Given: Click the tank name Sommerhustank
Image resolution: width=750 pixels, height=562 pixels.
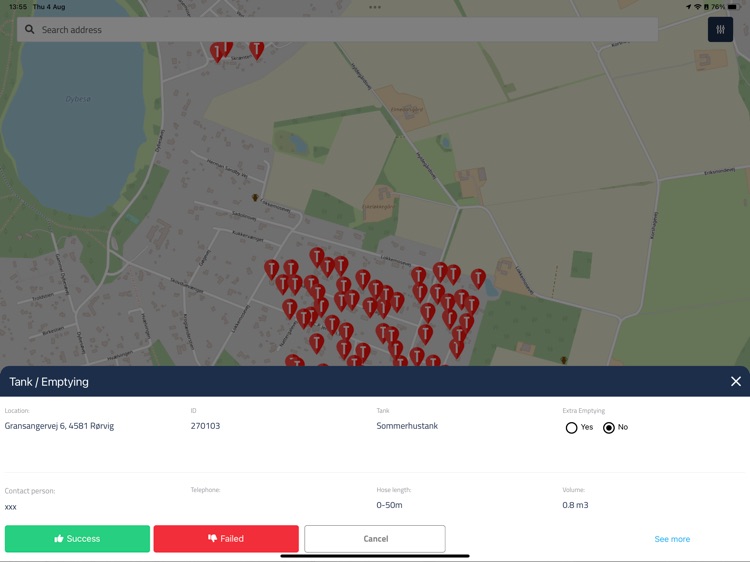Looking at the screenshot, I should click(x=407, y=426).
